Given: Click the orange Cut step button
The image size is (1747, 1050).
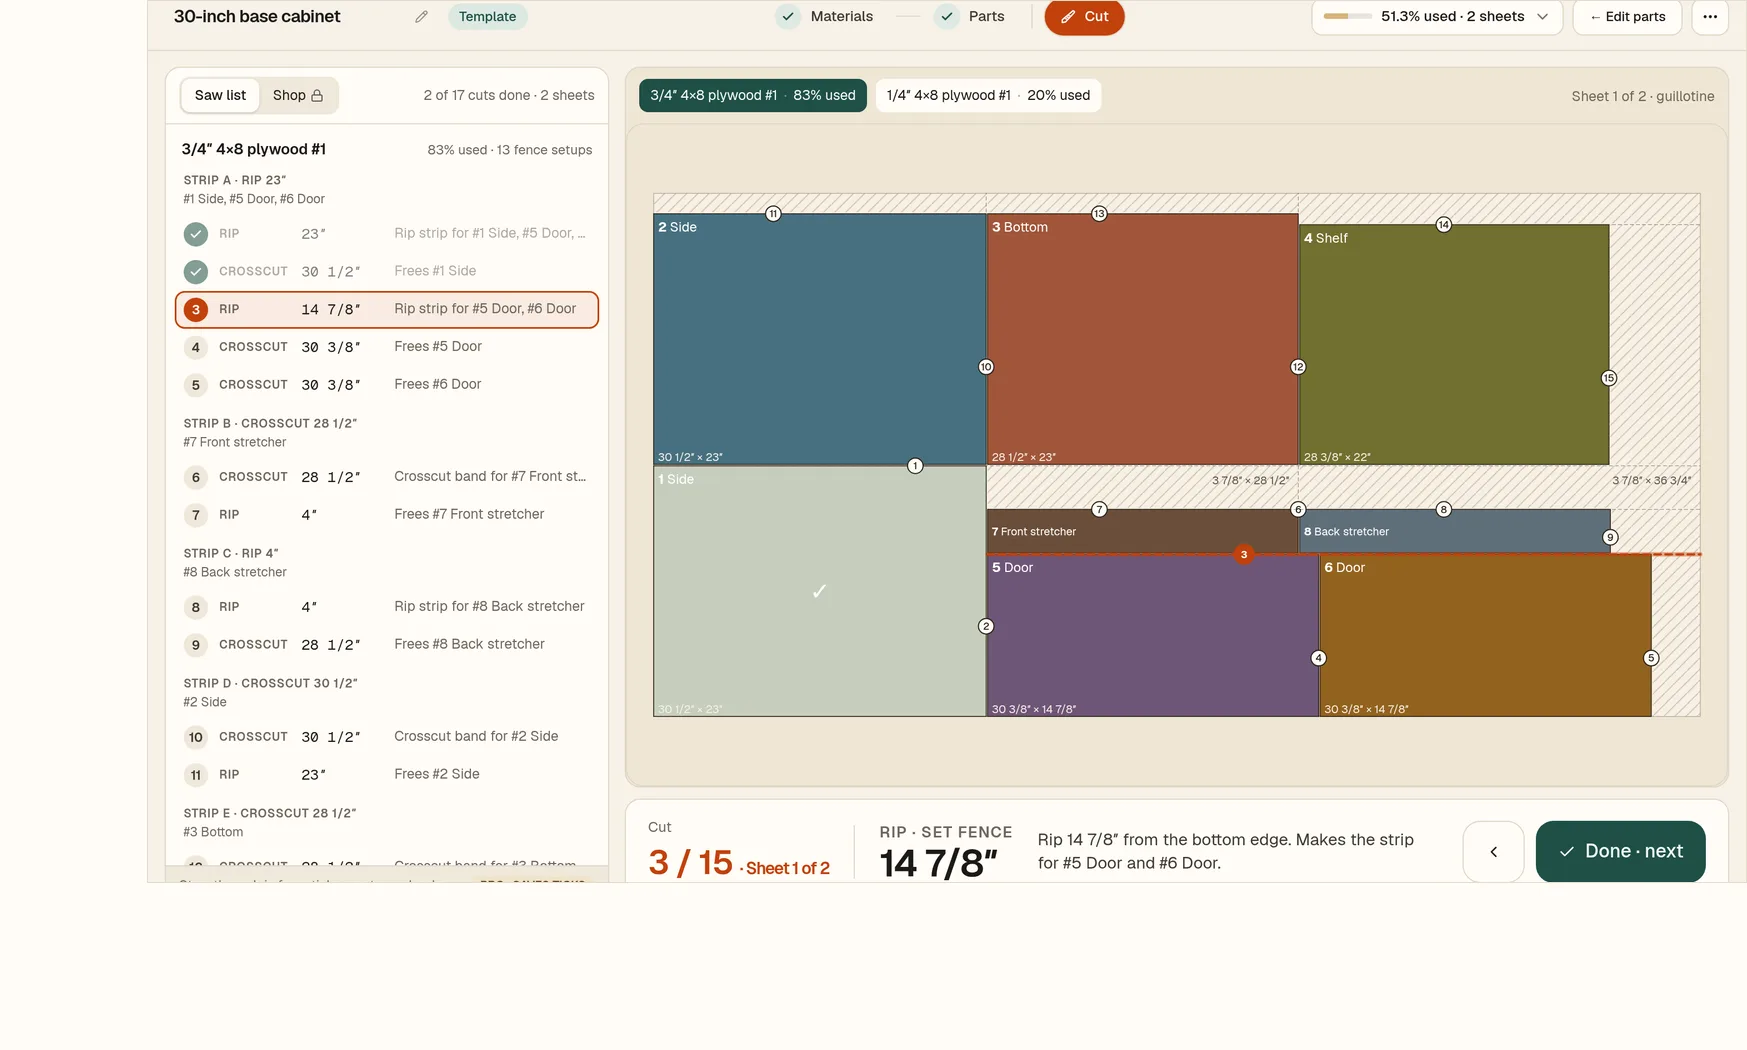Looking at the screenshot, I should click(1084, 17).
